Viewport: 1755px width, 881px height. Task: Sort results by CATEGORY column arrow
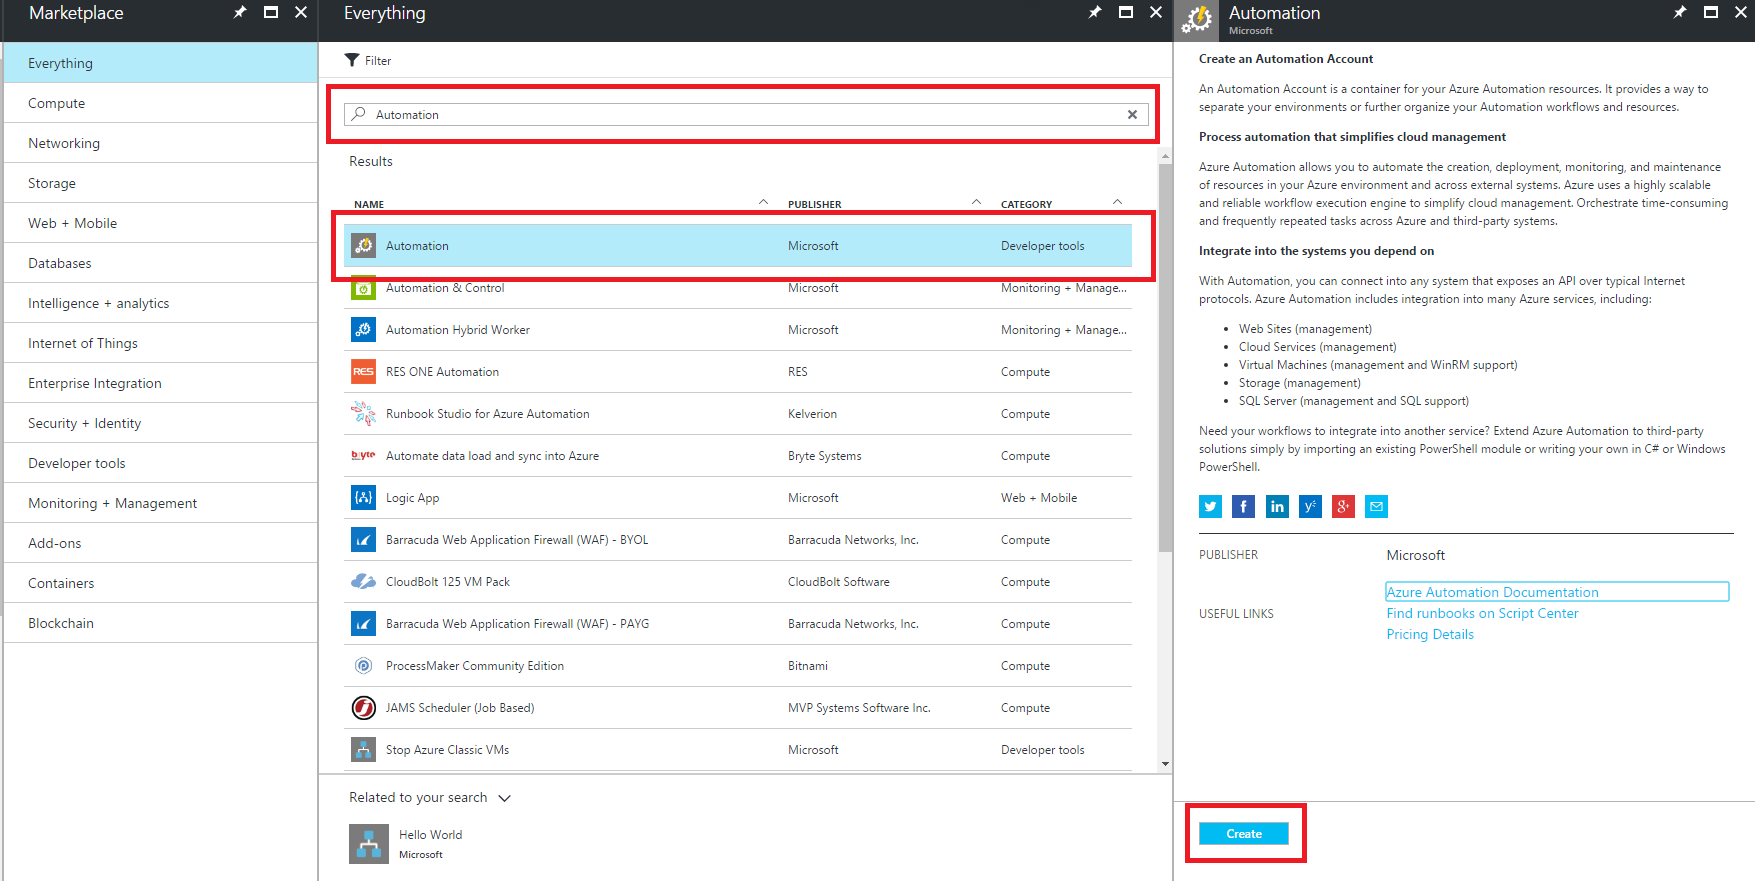point(1117,202)
